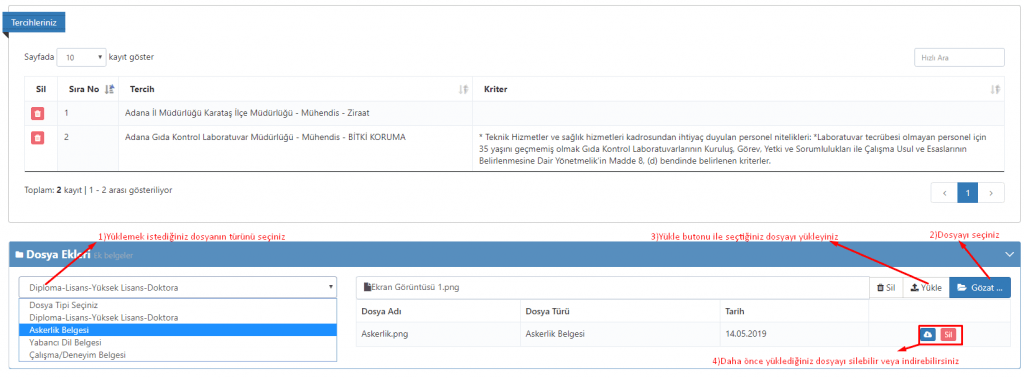The image size is (1024, 379).
Task: Clear the selected file with the Sil button beside Yükle
Action: [886, 288]
